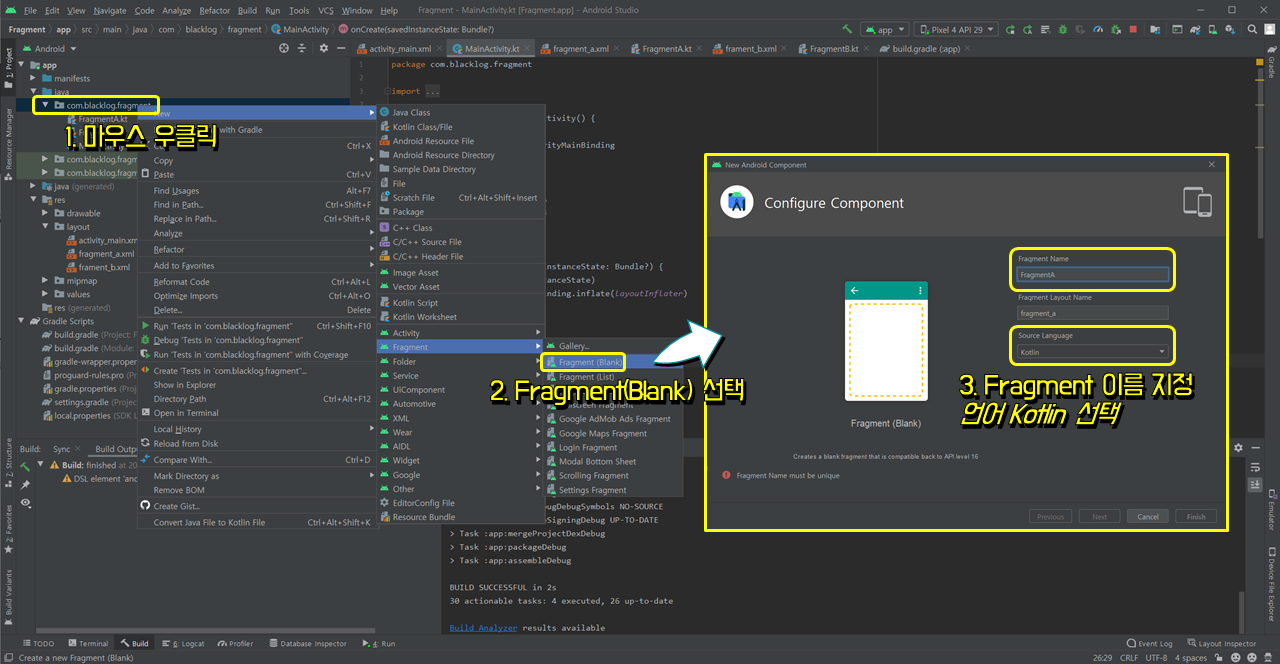Click the pin icon in Build panel
1280x664 pixels.
pyautogui.click(x=26, y=484)
